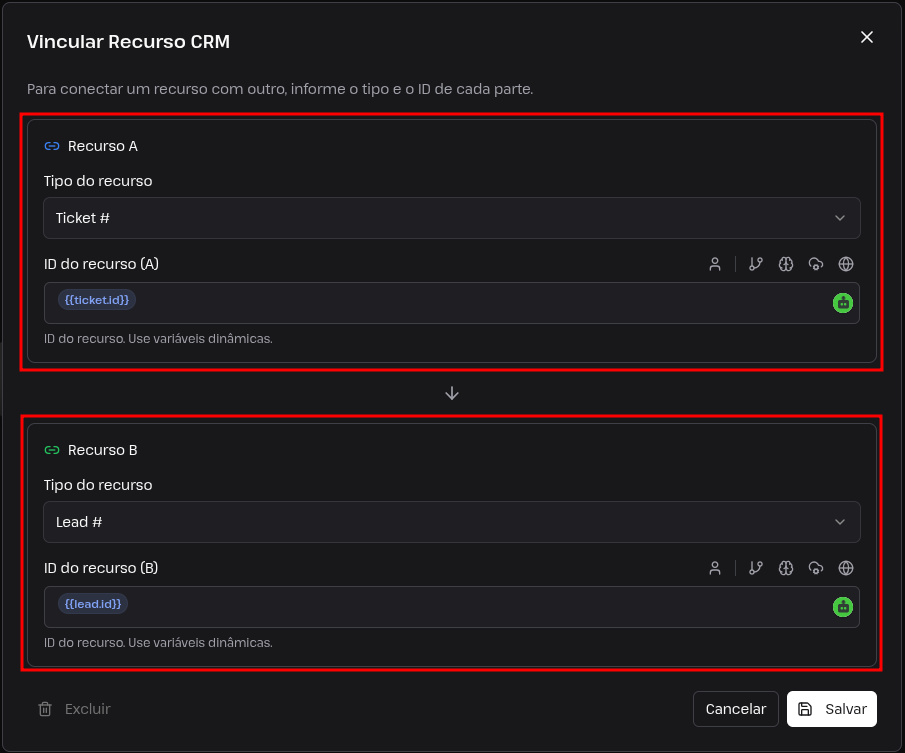The image size is (905, 753).
Task: Click chevron of Lead # dropdown
Action: [840, 522]
